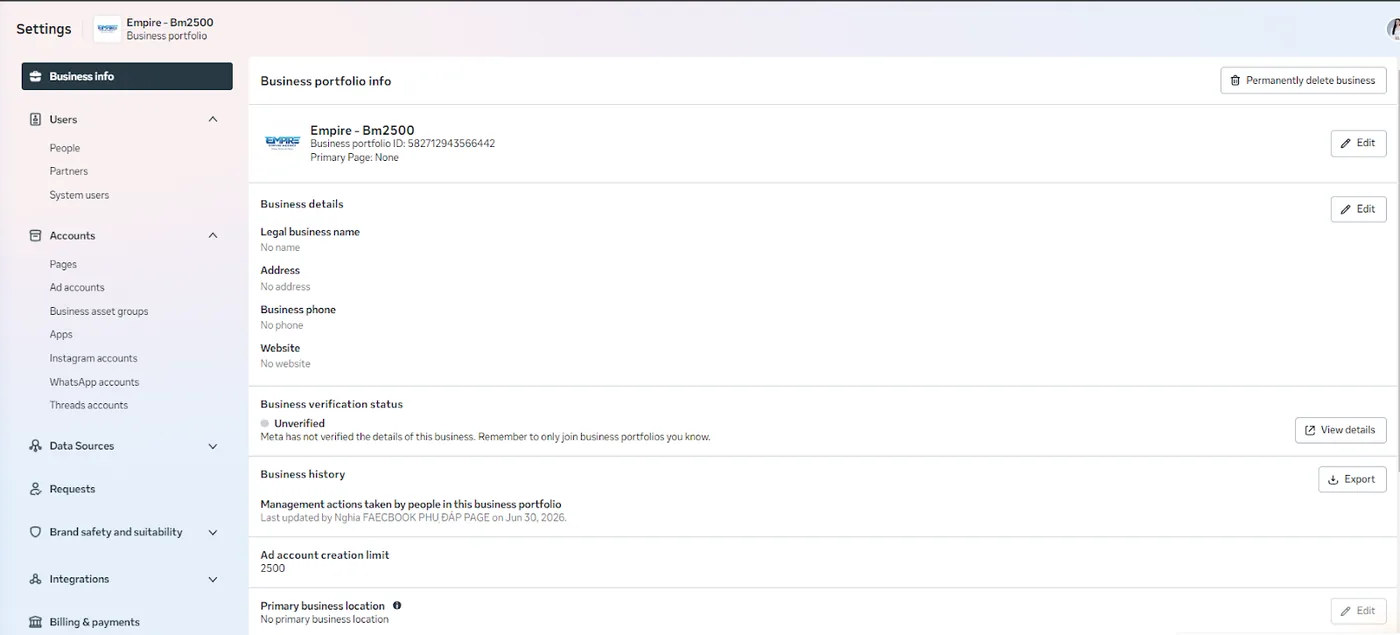Expand the Integrations chevron
The width and height of the screenshot is (1400, 635).
tap(213, 579)
